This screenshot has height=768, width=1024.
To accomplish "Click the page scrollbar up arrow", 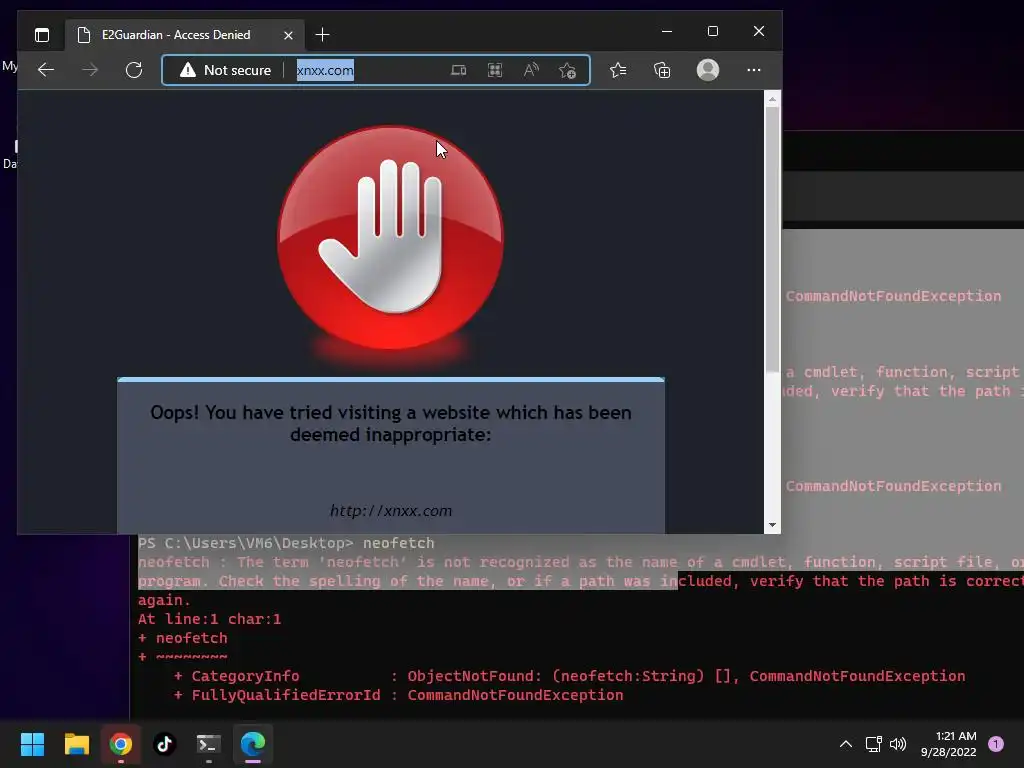I will pyautogui.click(x=772, y=99).
